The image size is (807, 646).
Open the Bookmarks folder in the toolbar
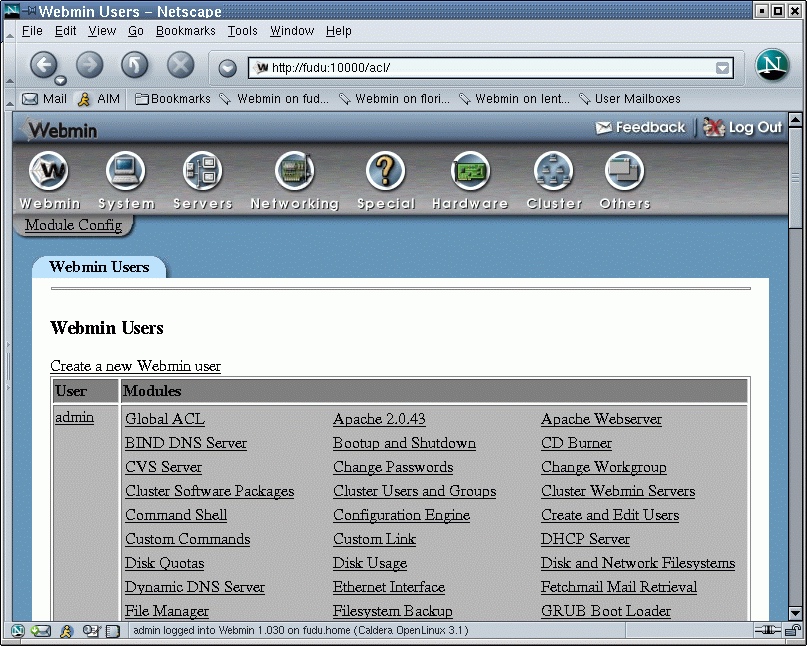pyautogui.click(x=172, y=99)
